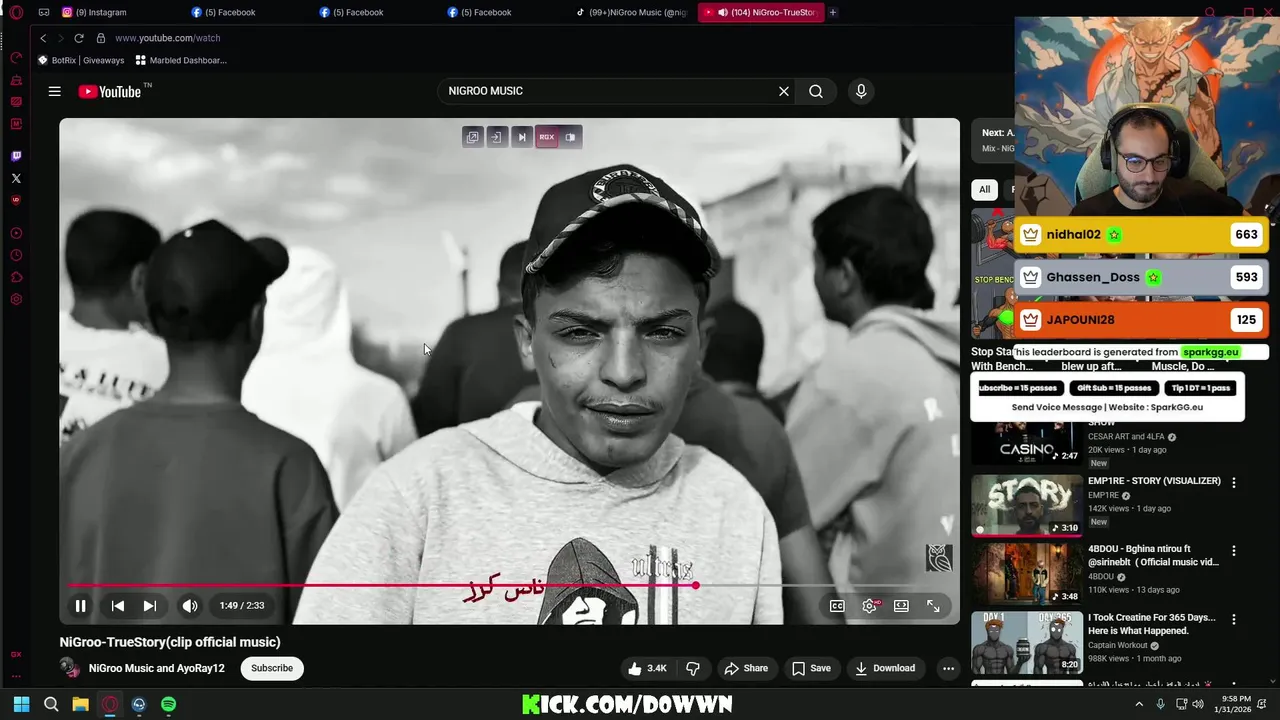The height and width of the screenshot is (720, 1280).
Task: Open the player icon in Opera sidebar
Action: (16, 233)
